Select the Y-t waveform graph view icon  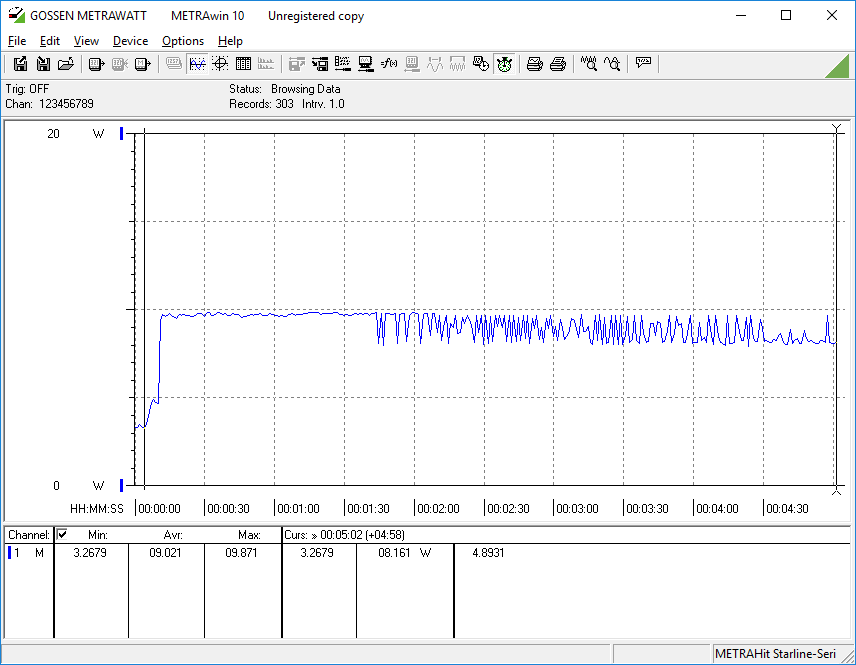pos(197,64)
